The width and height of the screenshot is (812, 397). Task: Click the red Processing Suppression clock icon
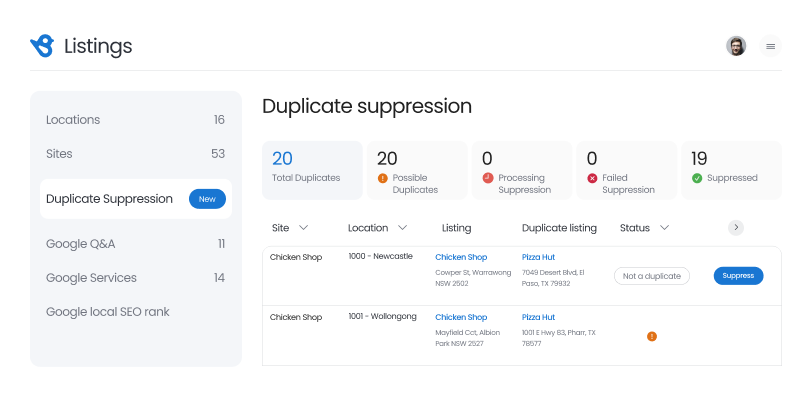point(488,178)
